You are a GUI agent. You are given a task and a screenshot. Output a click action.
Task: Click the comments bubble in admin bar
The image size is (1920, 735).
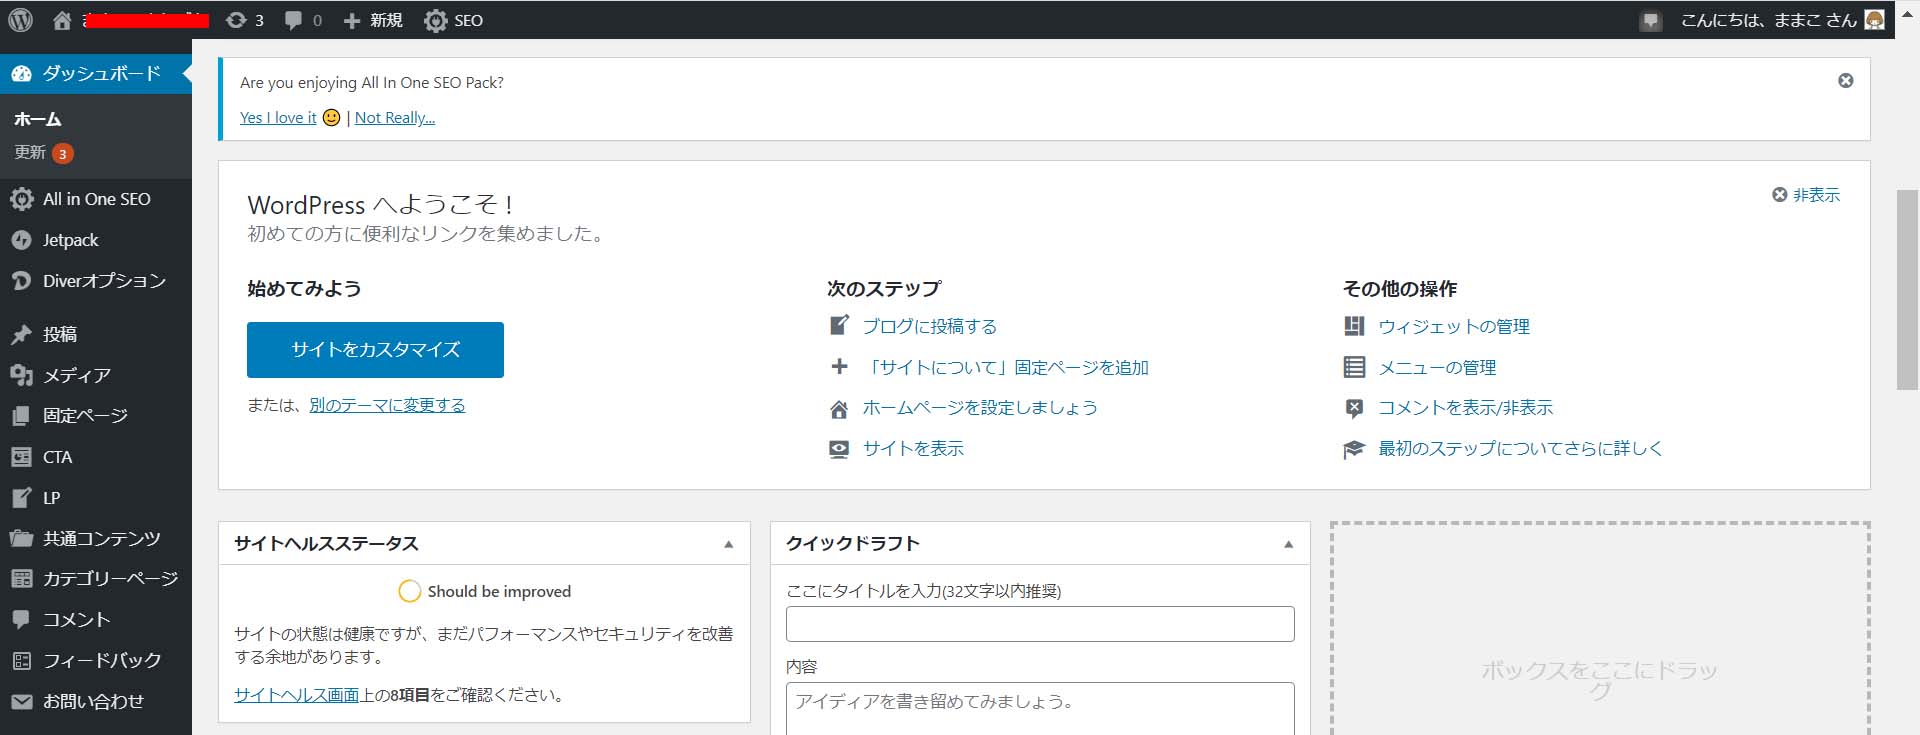pyautogui.click(x=302, y=20)
